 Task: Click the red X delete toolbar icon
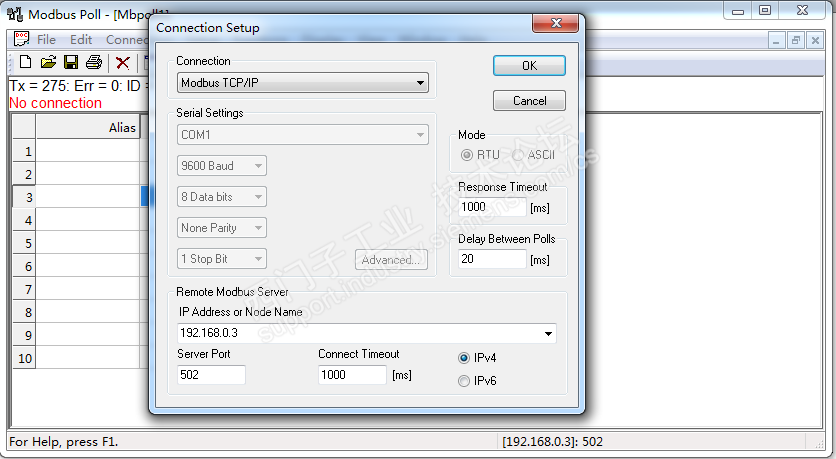(x=123, y=63)
